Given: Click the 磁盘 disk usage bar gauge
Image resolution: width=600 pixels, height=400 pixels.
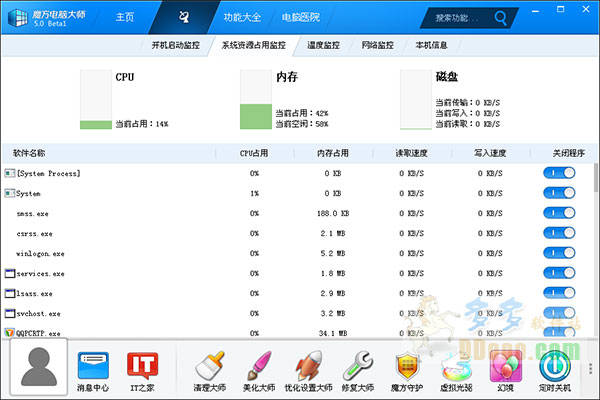Looking at the screenshot, I should [x=416, y=100].
